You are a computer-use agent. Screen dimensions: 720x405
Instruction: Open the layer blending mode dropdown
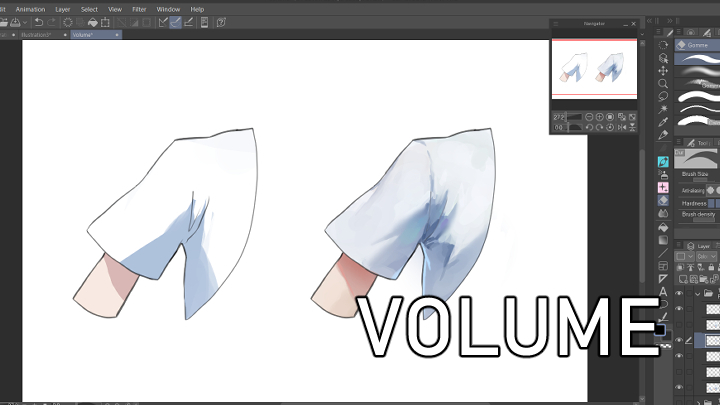(x=707, y=256)
